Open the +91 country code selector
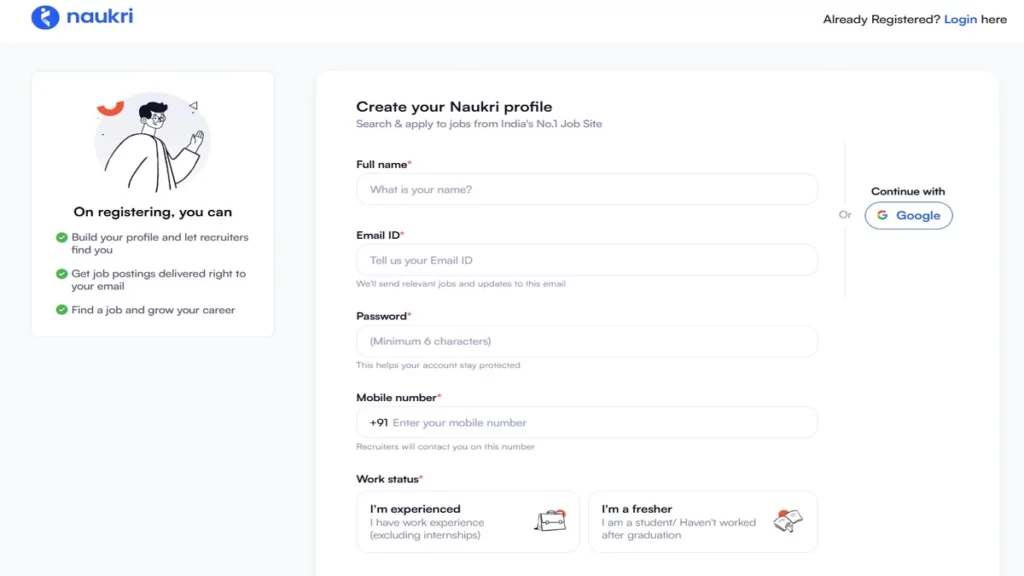Image resolution: width=1024 pixels, height=576 pixels. coord(374,422)
